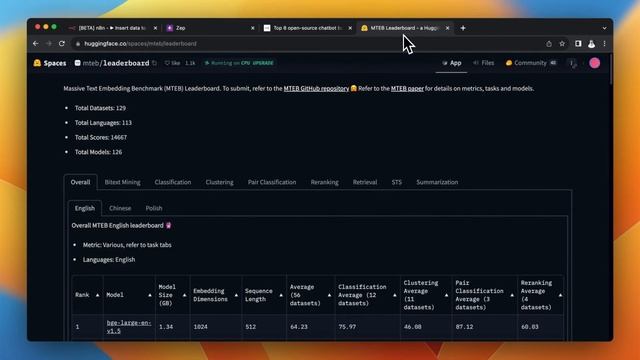640x360 pixels.
Task: Open the MTEB paper link
Action: 407,89
